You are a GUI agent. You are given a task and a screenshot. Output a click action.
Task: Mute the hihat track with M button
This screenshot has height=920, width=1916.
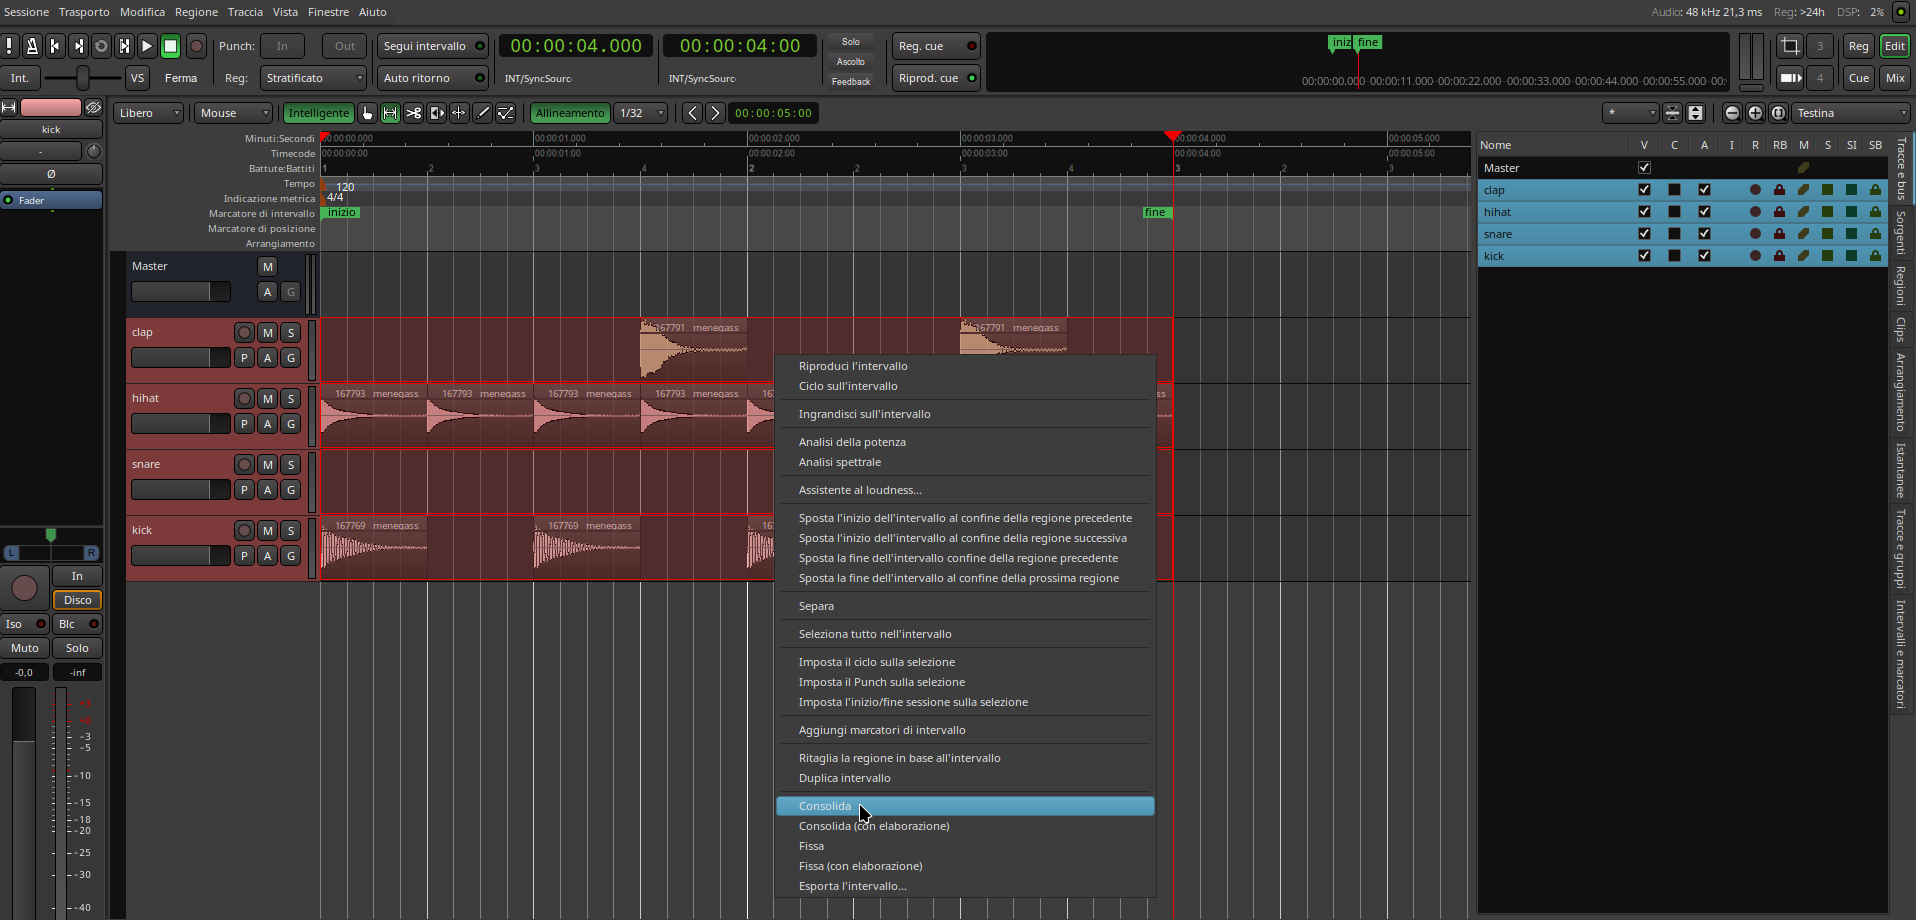pyautogui.click(x=267, y=399)
